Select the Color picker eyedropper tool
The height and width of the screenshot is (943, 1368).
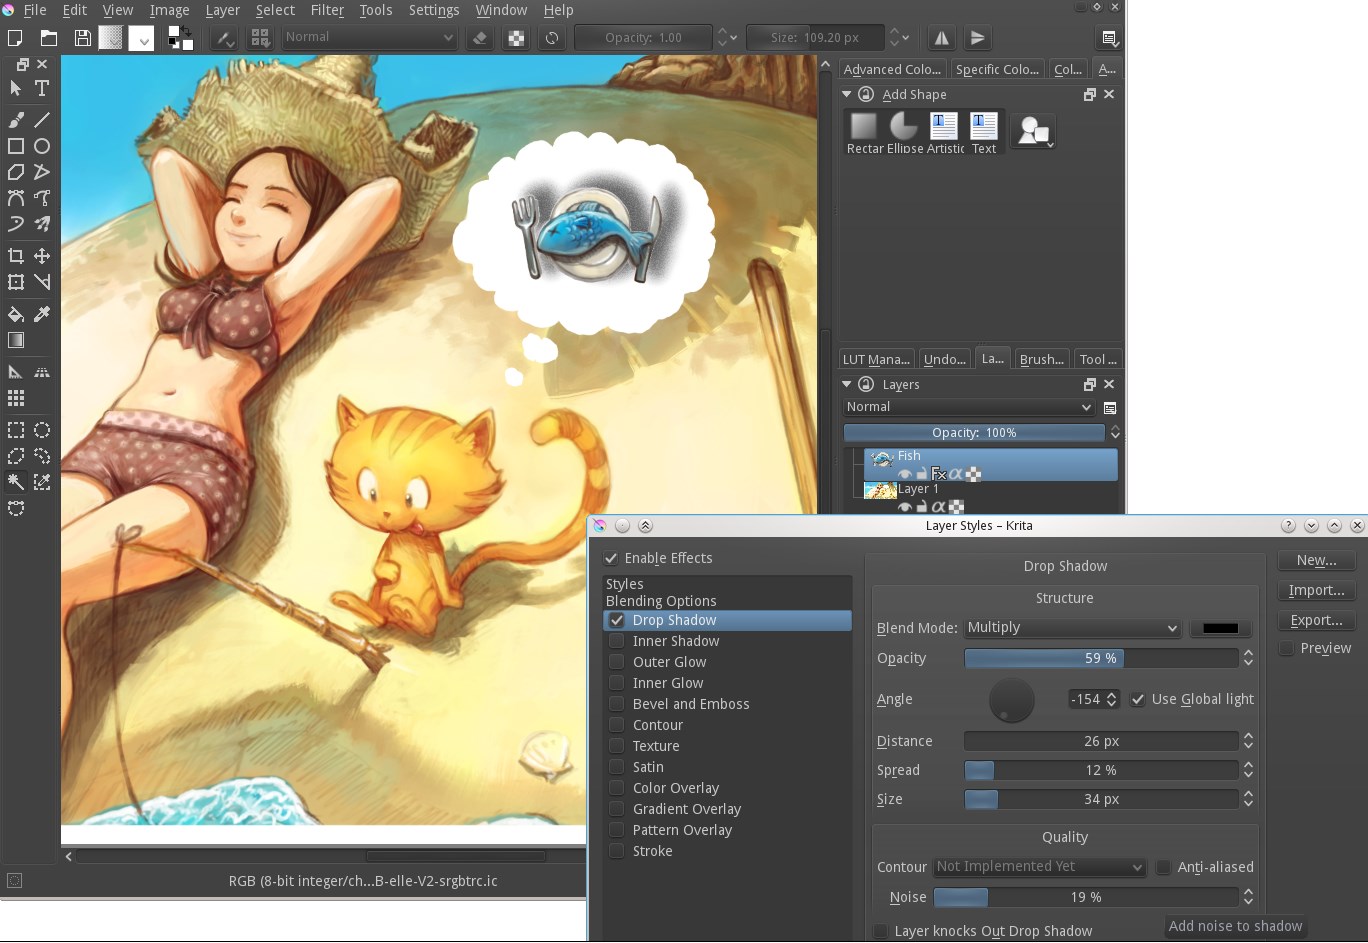(42, 314)
